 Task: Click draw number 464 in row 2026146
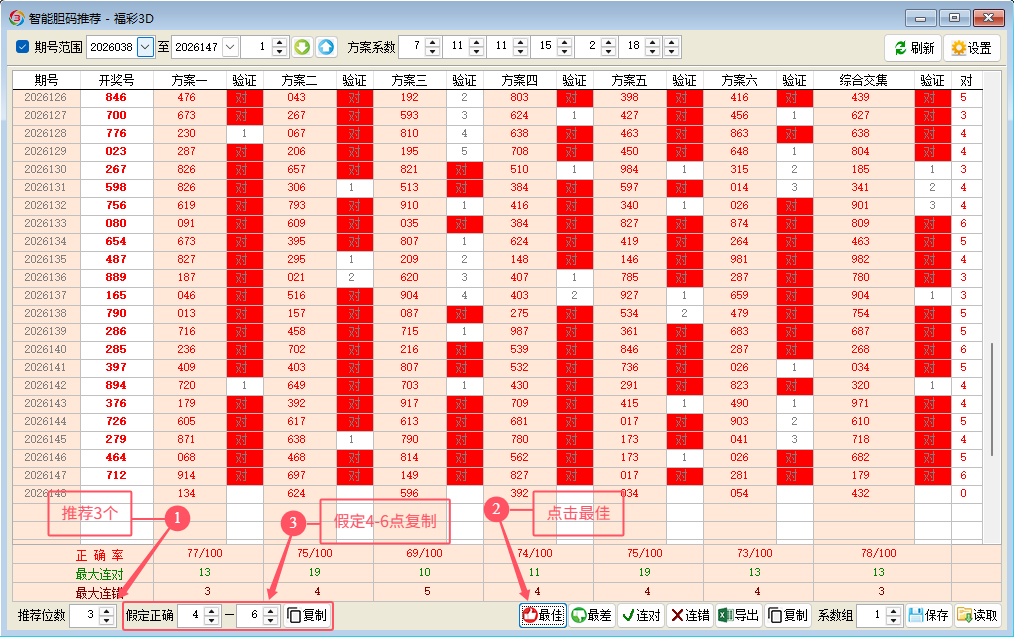[x=116, y=457]
